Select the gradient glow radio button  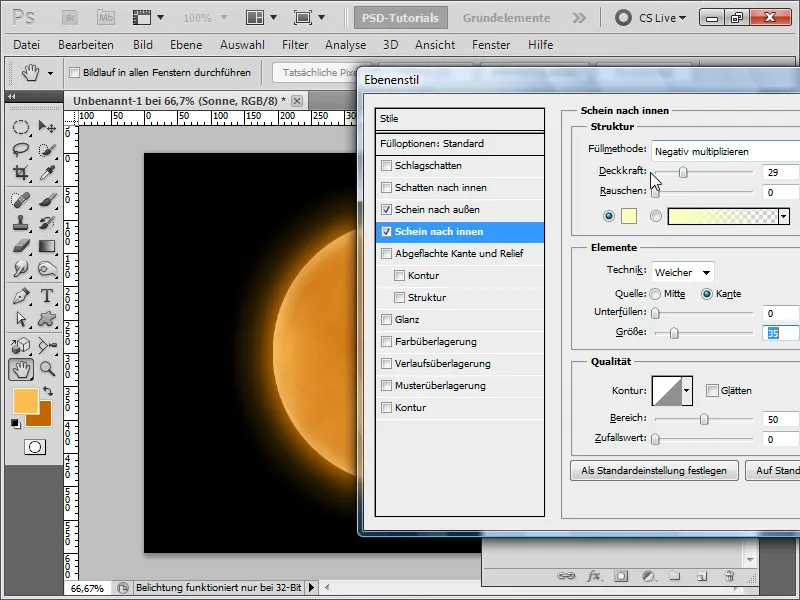tap(656, 216)
